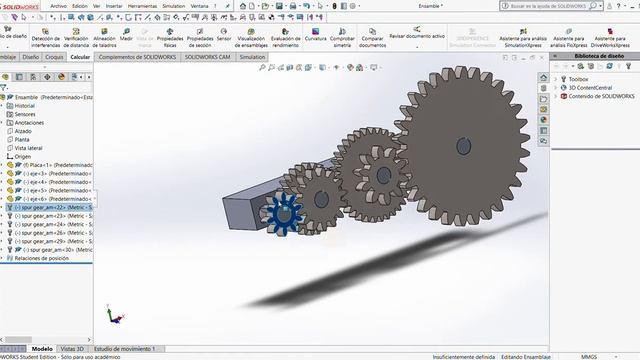Open Propiedades físicas tool
640x360 pixels.
pyautogui.click(x=170, y=38)
